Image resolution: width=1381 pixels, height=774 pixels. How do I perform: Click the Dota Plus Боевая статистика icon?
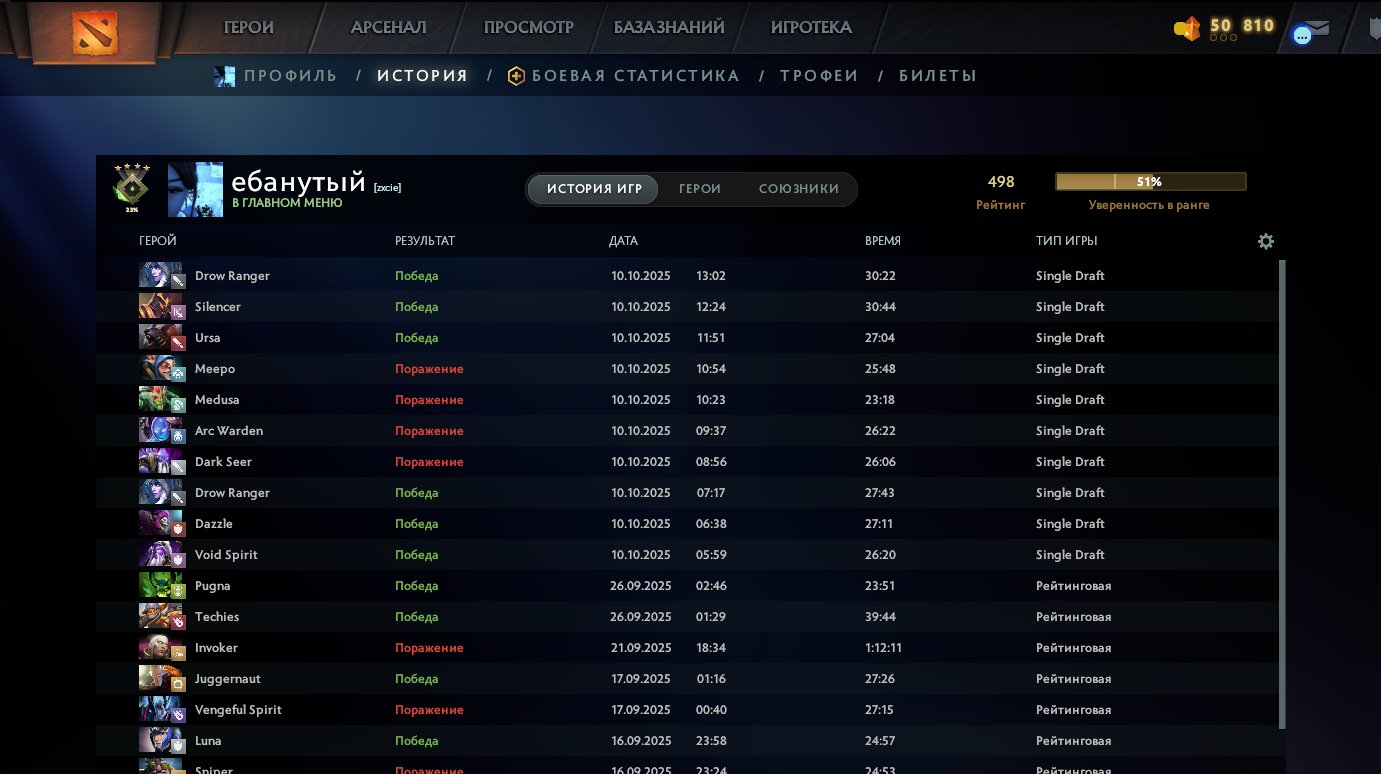coord(516,76)
